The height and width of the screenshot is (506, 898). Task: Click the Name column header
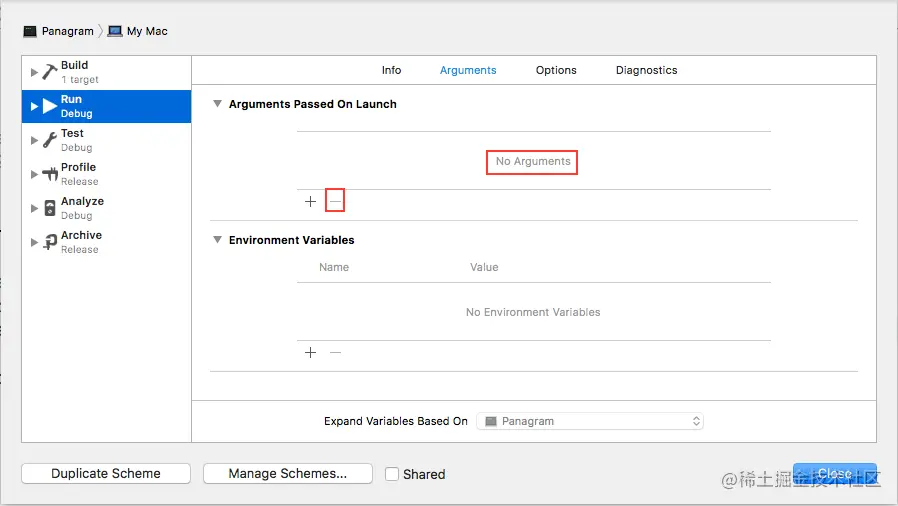tap(334, 267)
